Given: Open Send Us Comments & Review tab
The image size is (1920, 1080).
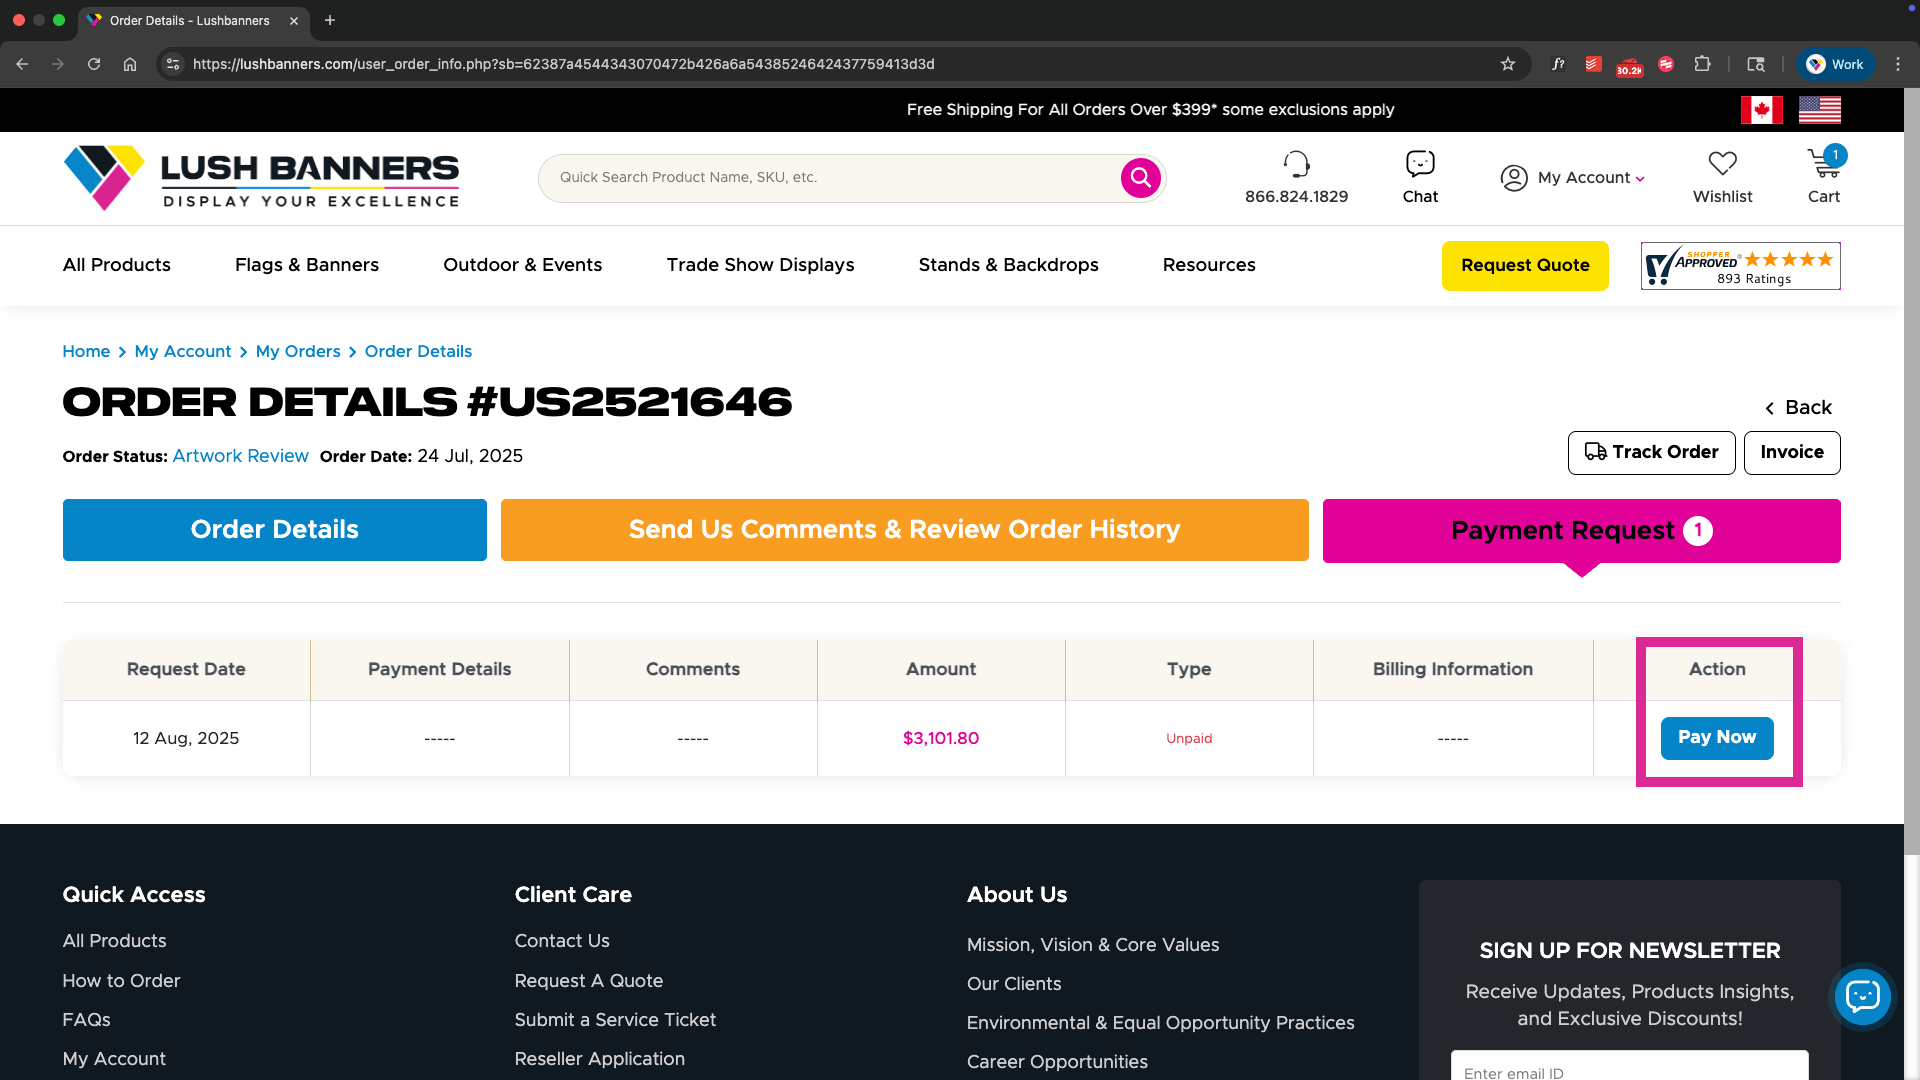Looking at the screenshot, I should click(x=904, y=530).
